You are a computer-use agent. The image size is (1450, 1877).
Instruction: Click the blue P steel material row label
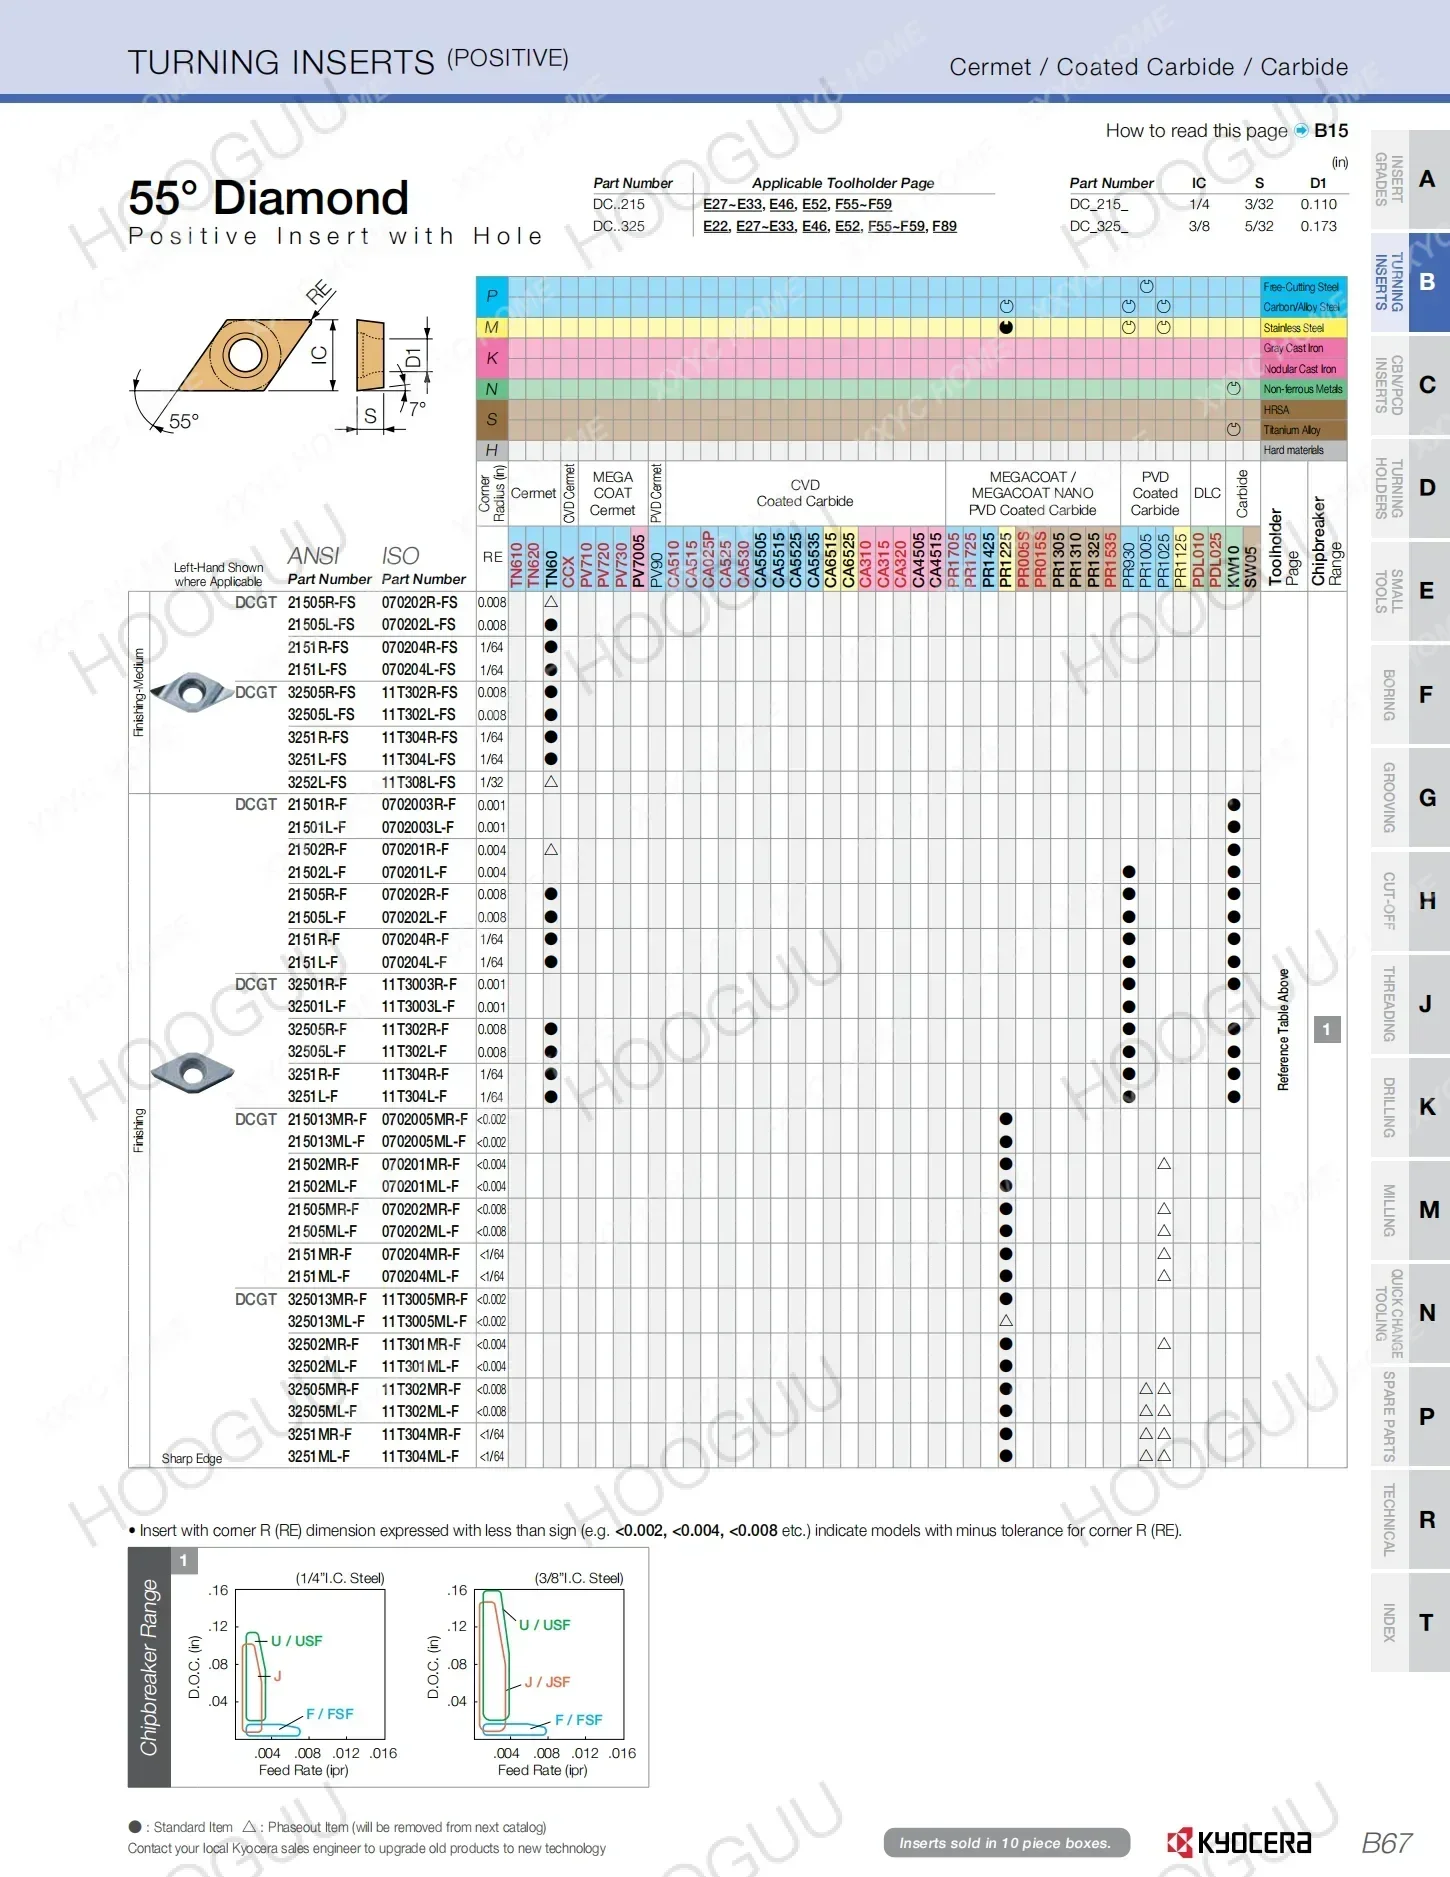[491, 296]
